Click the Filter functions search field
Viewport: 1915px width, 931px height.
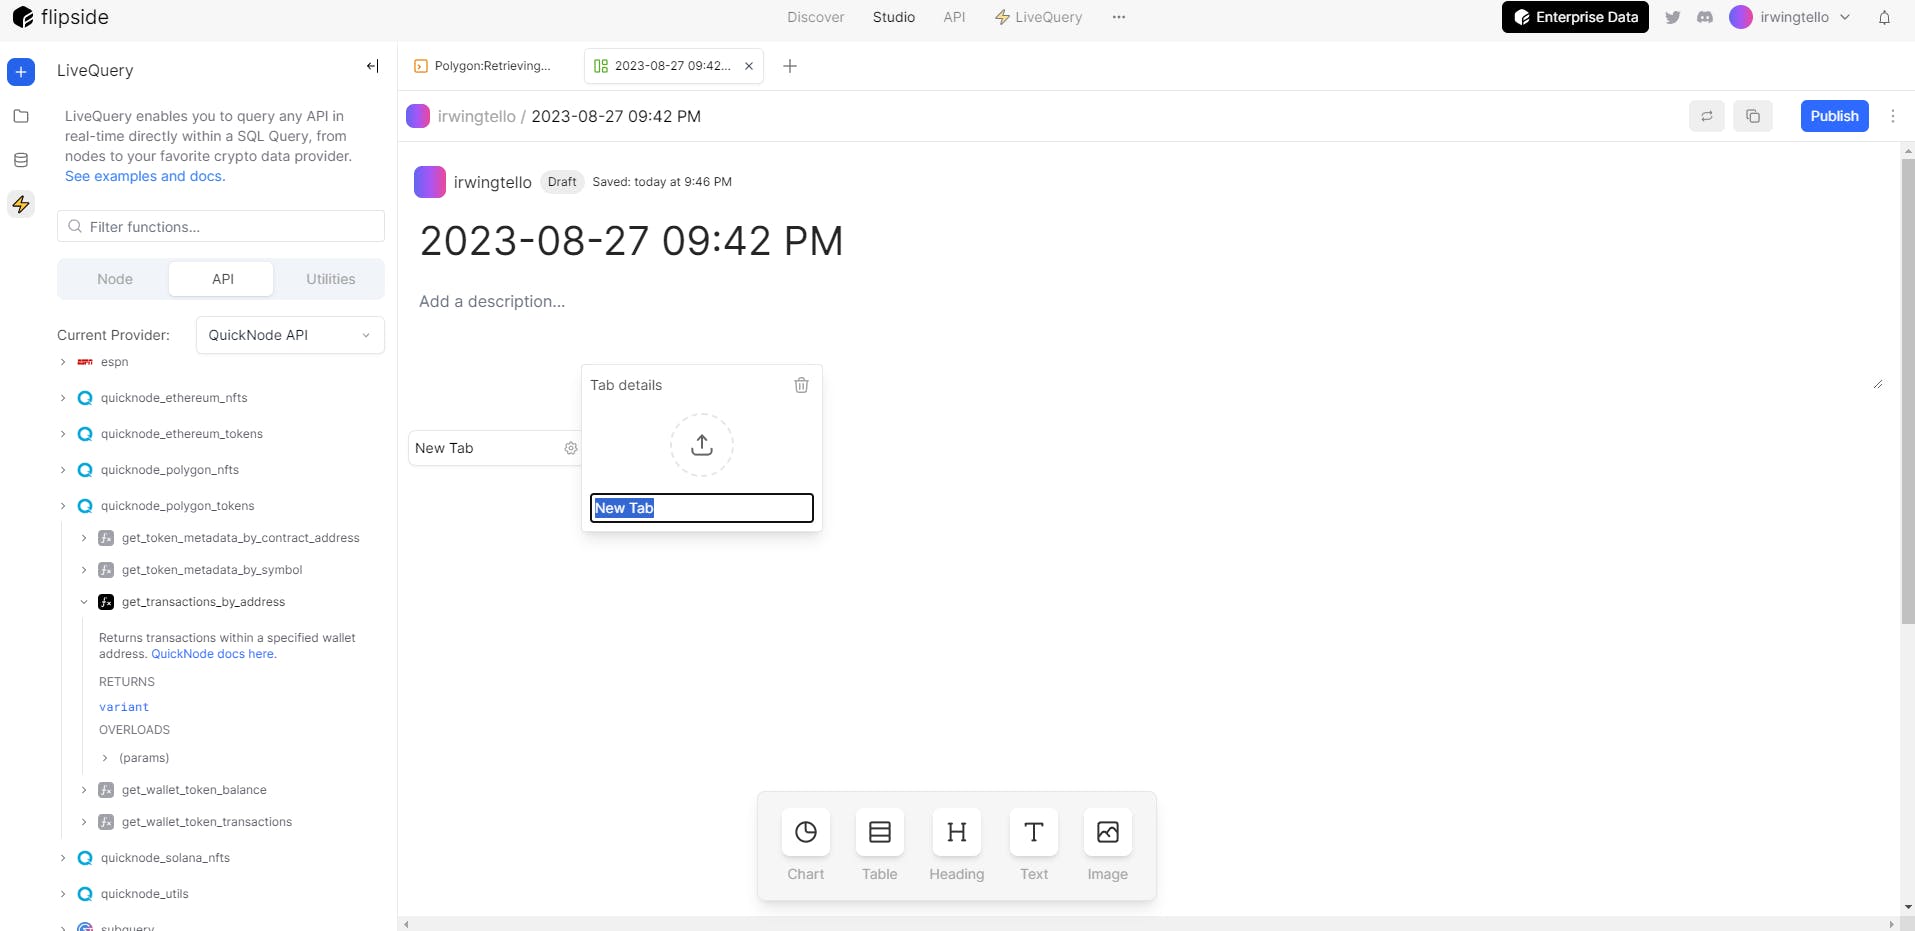(x=221, y=226)
